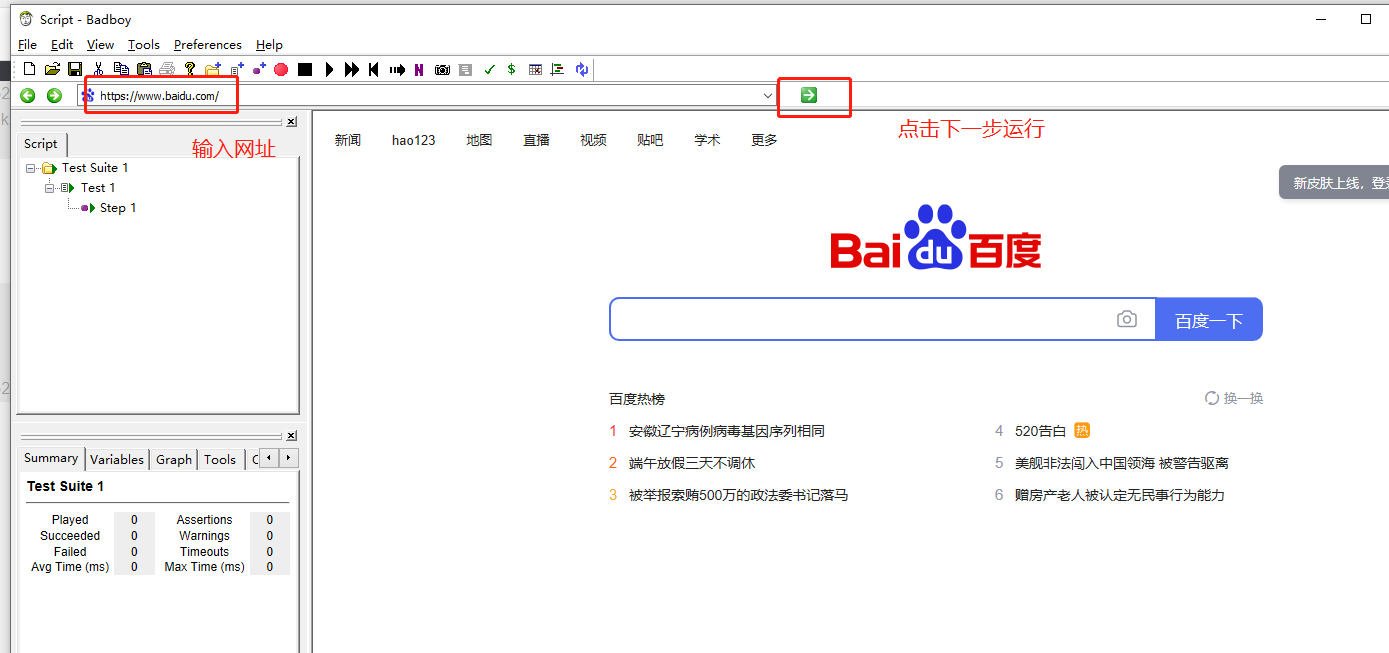Navigate back using the green left arrow
This screenshot has height=653, width=1389.
[x=27, y=96]
